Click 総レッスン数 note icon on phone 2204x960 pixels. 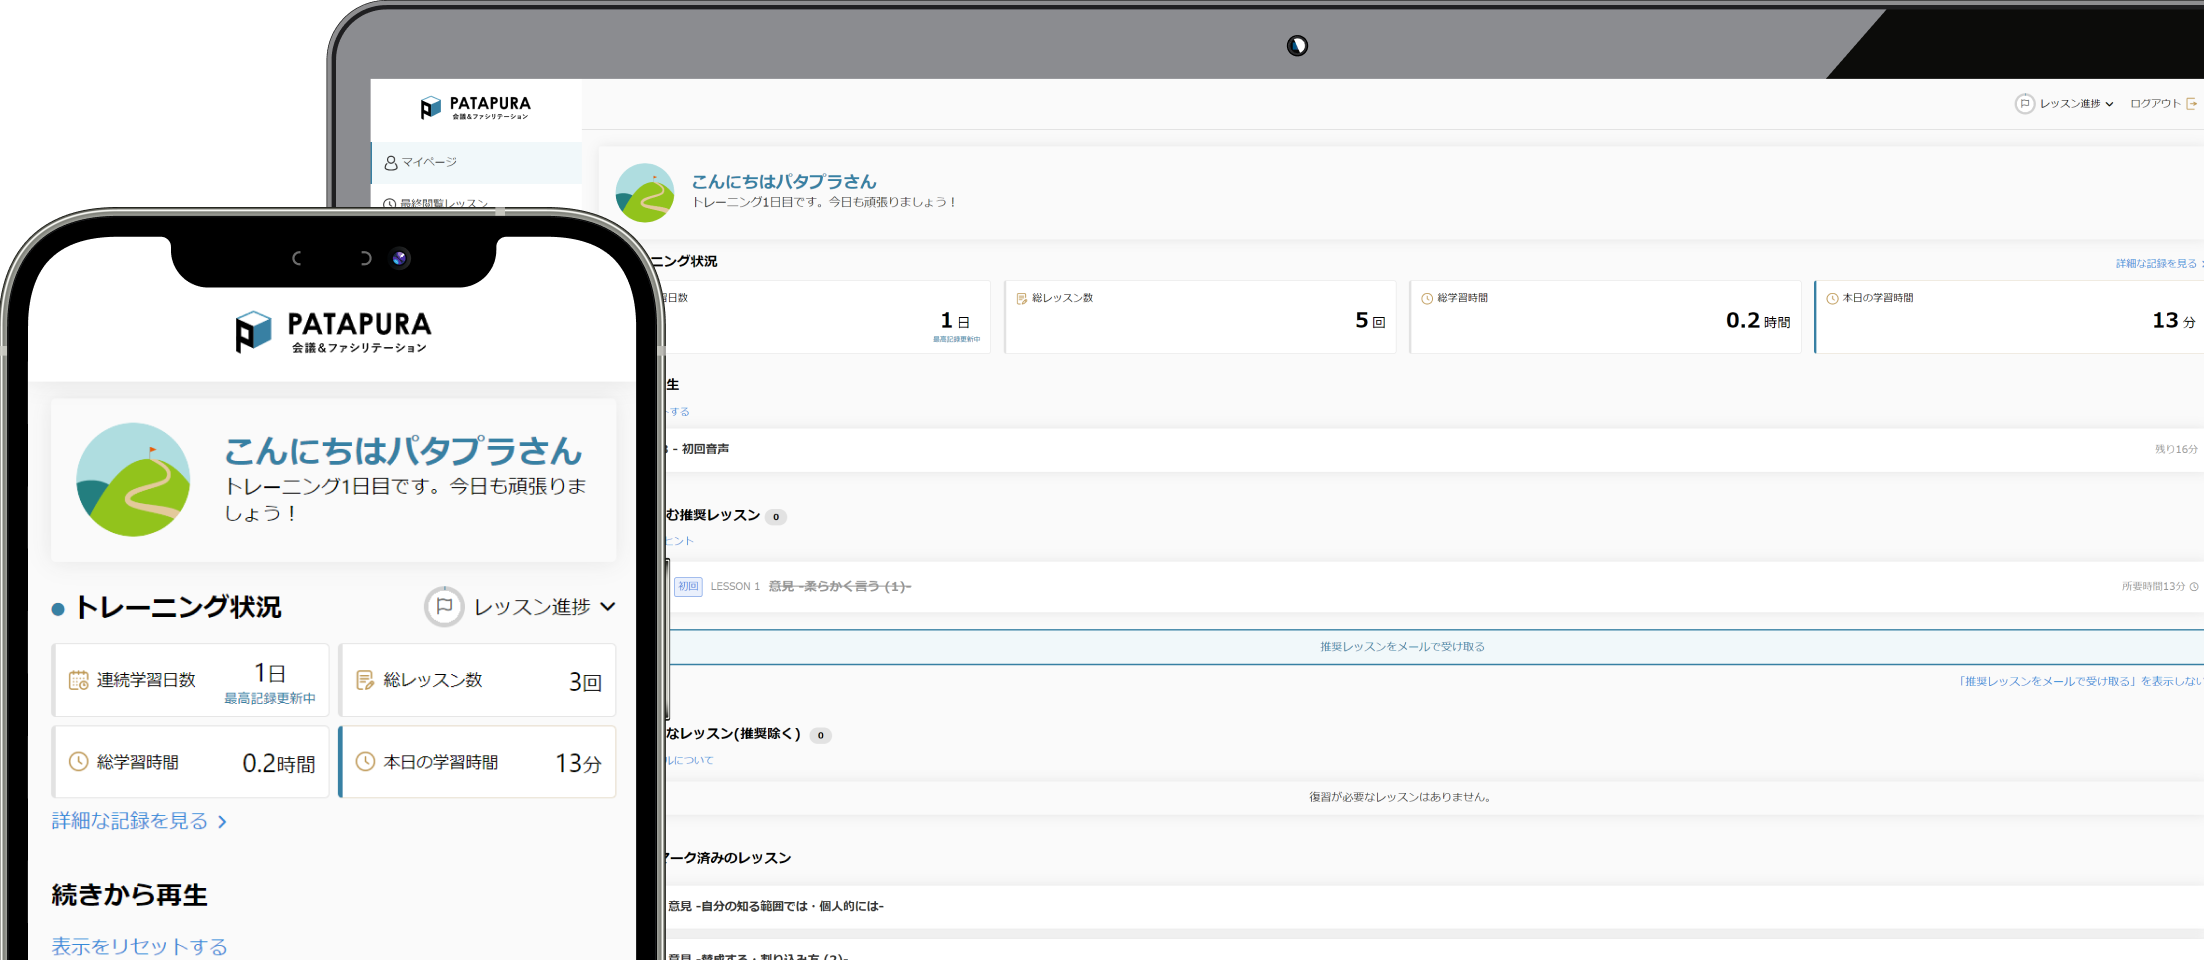[x=365, y=680]
